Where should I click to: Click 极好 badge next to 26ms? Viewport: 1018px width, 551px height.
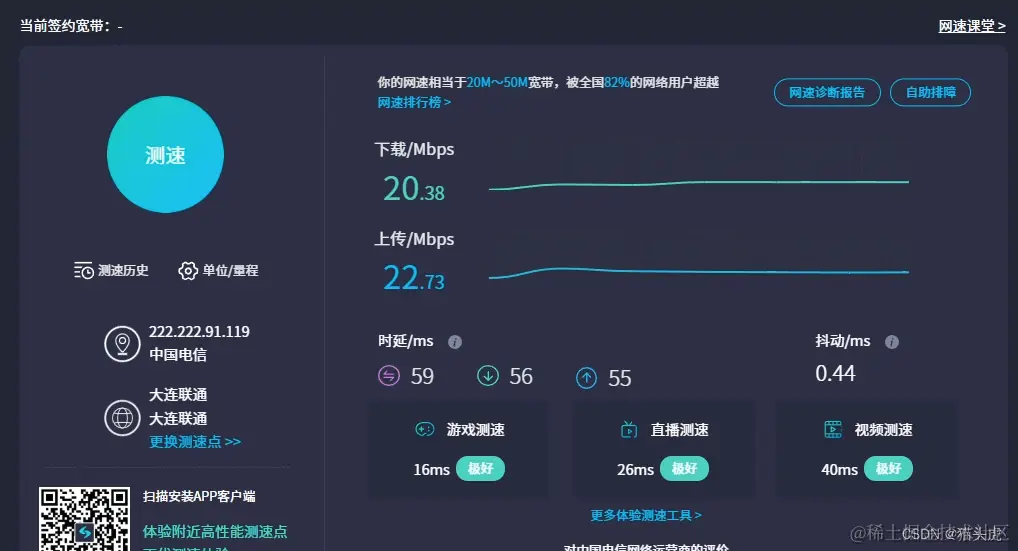coord(684,469)
